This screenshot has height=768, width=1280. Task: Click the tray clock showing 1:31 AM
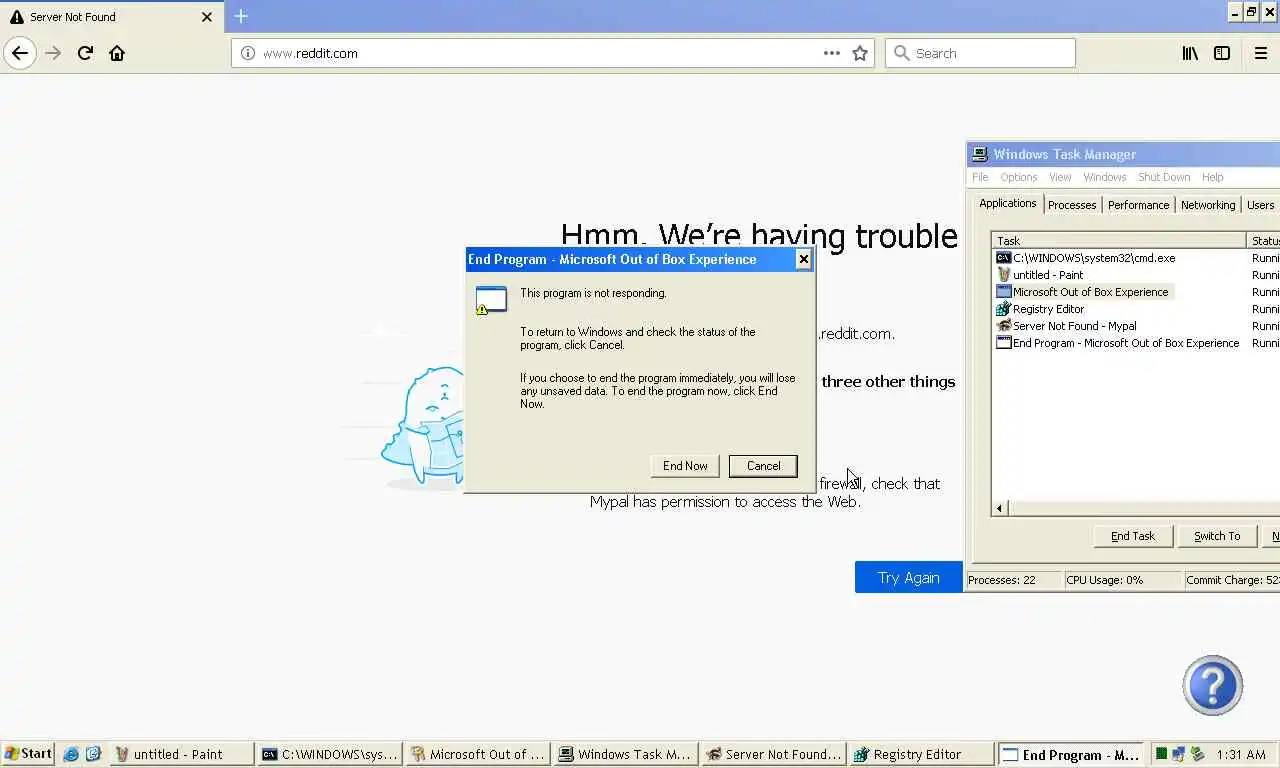[1241, 754]
